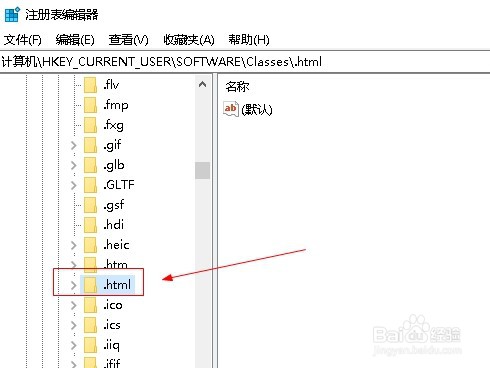Viewport: 490px width, 368px height.
Task: Select the .hdi key label
Action: (114, 225)
